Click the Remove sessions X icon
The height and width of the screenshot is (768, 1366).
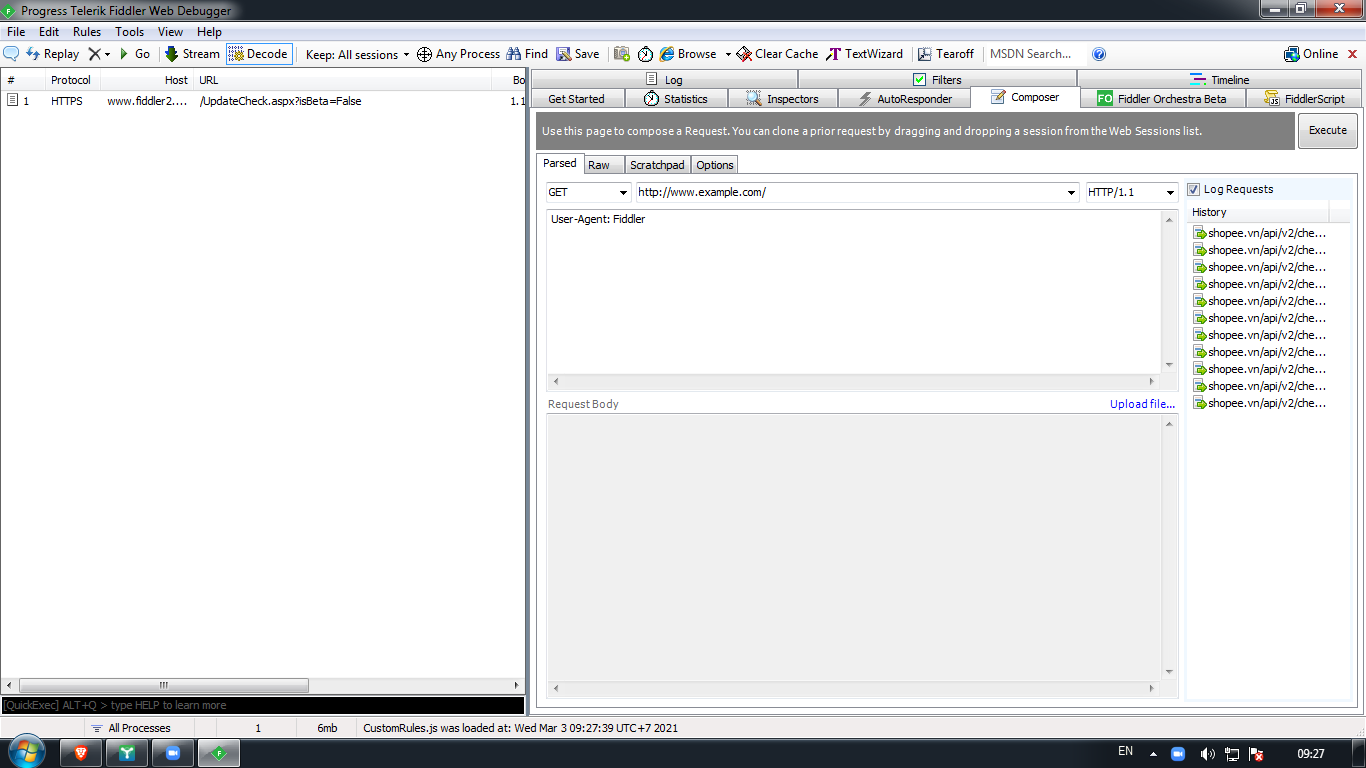point(94,54)
